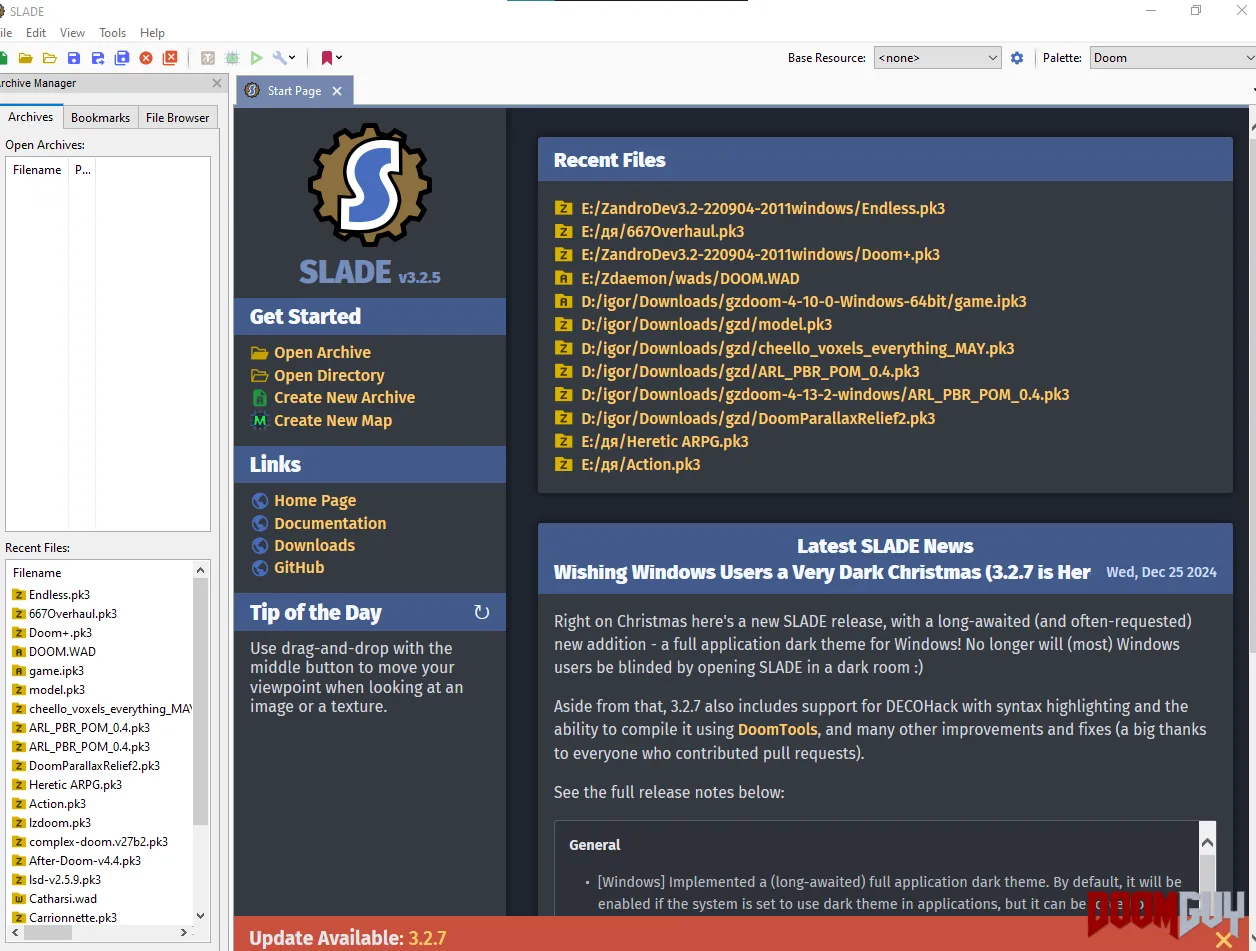Click the green Run Archive play icon
This screenshot has width=1256, height=951.
coord(256,58)
